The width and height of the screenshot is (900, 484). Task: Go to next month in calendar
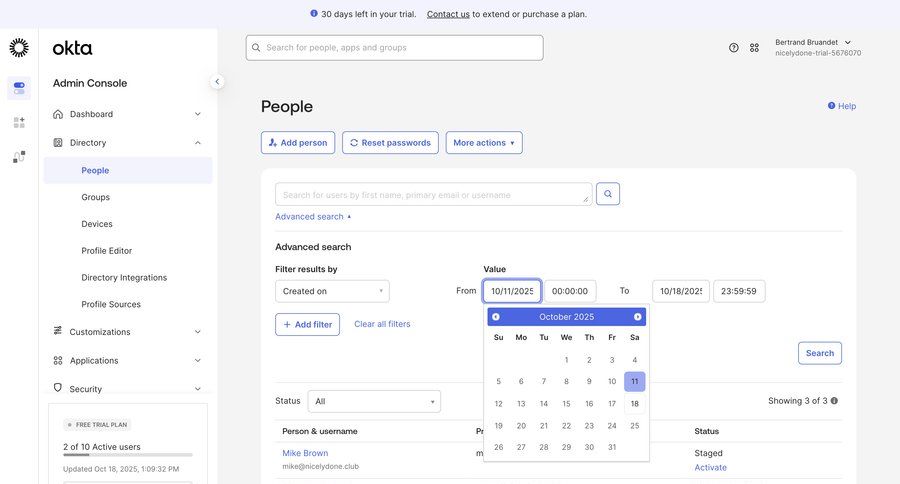[638, 317]
